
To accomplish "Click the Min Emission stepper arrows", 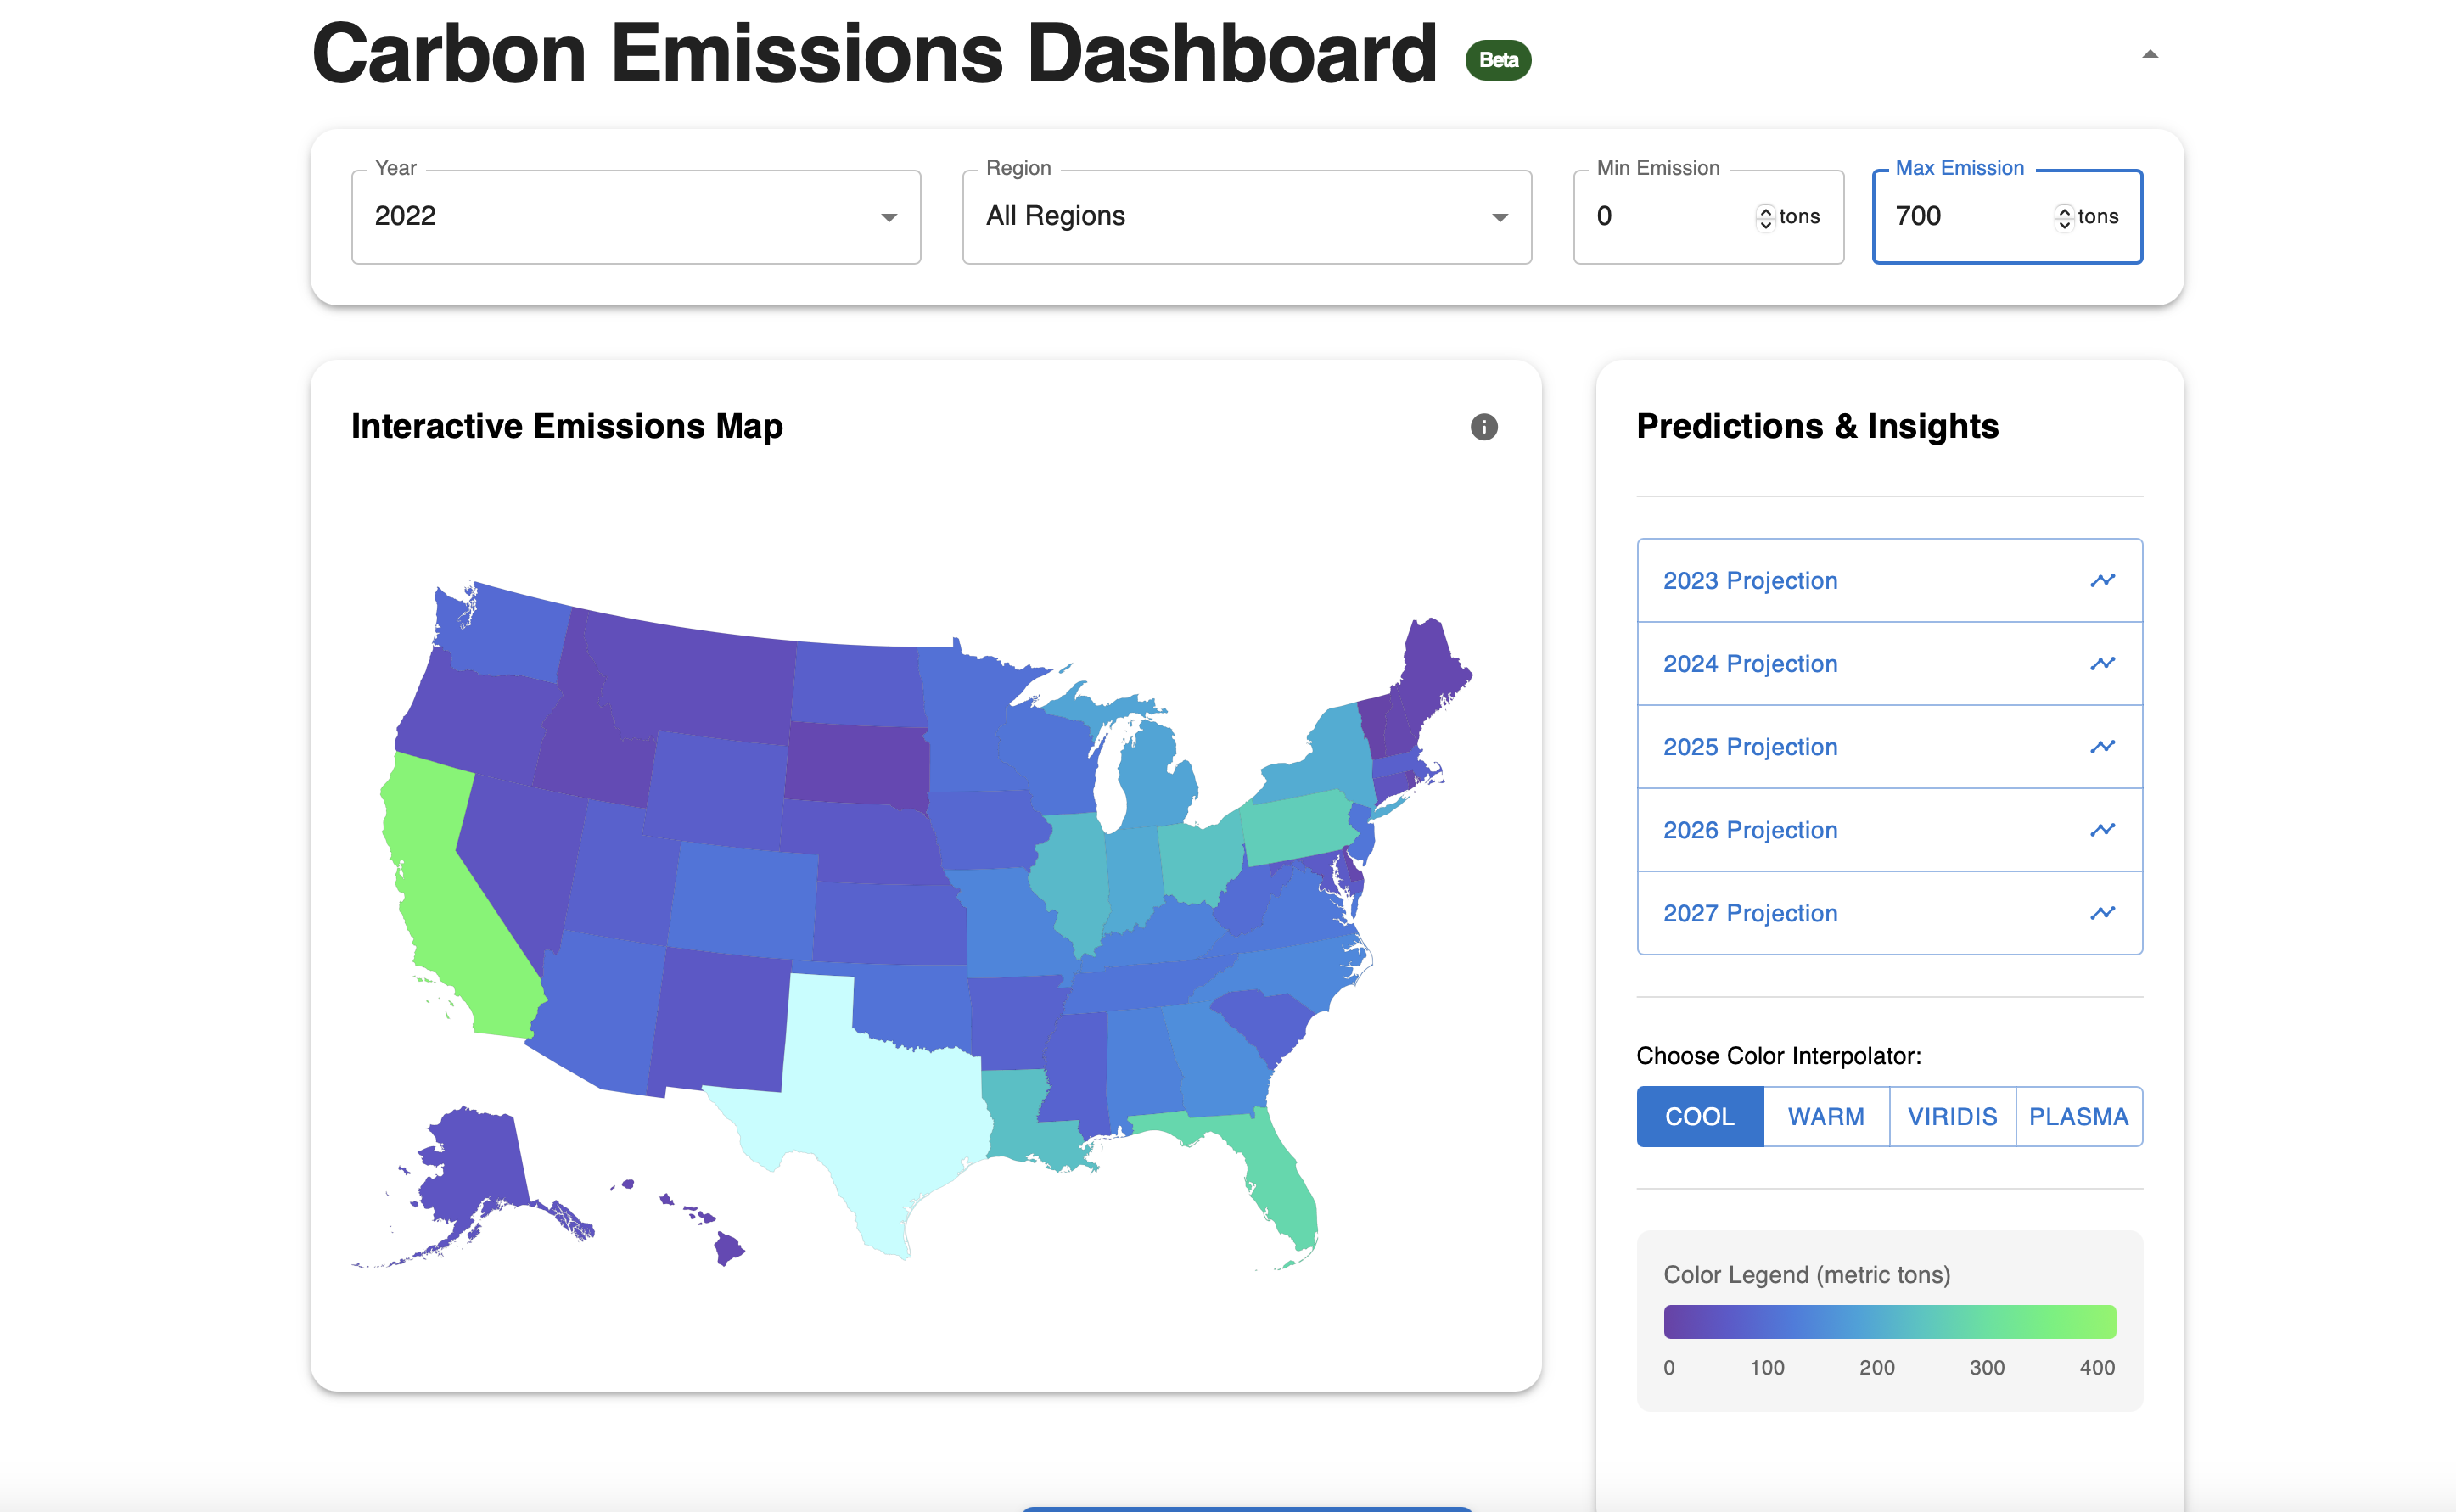I will (x=1765, y=217).
